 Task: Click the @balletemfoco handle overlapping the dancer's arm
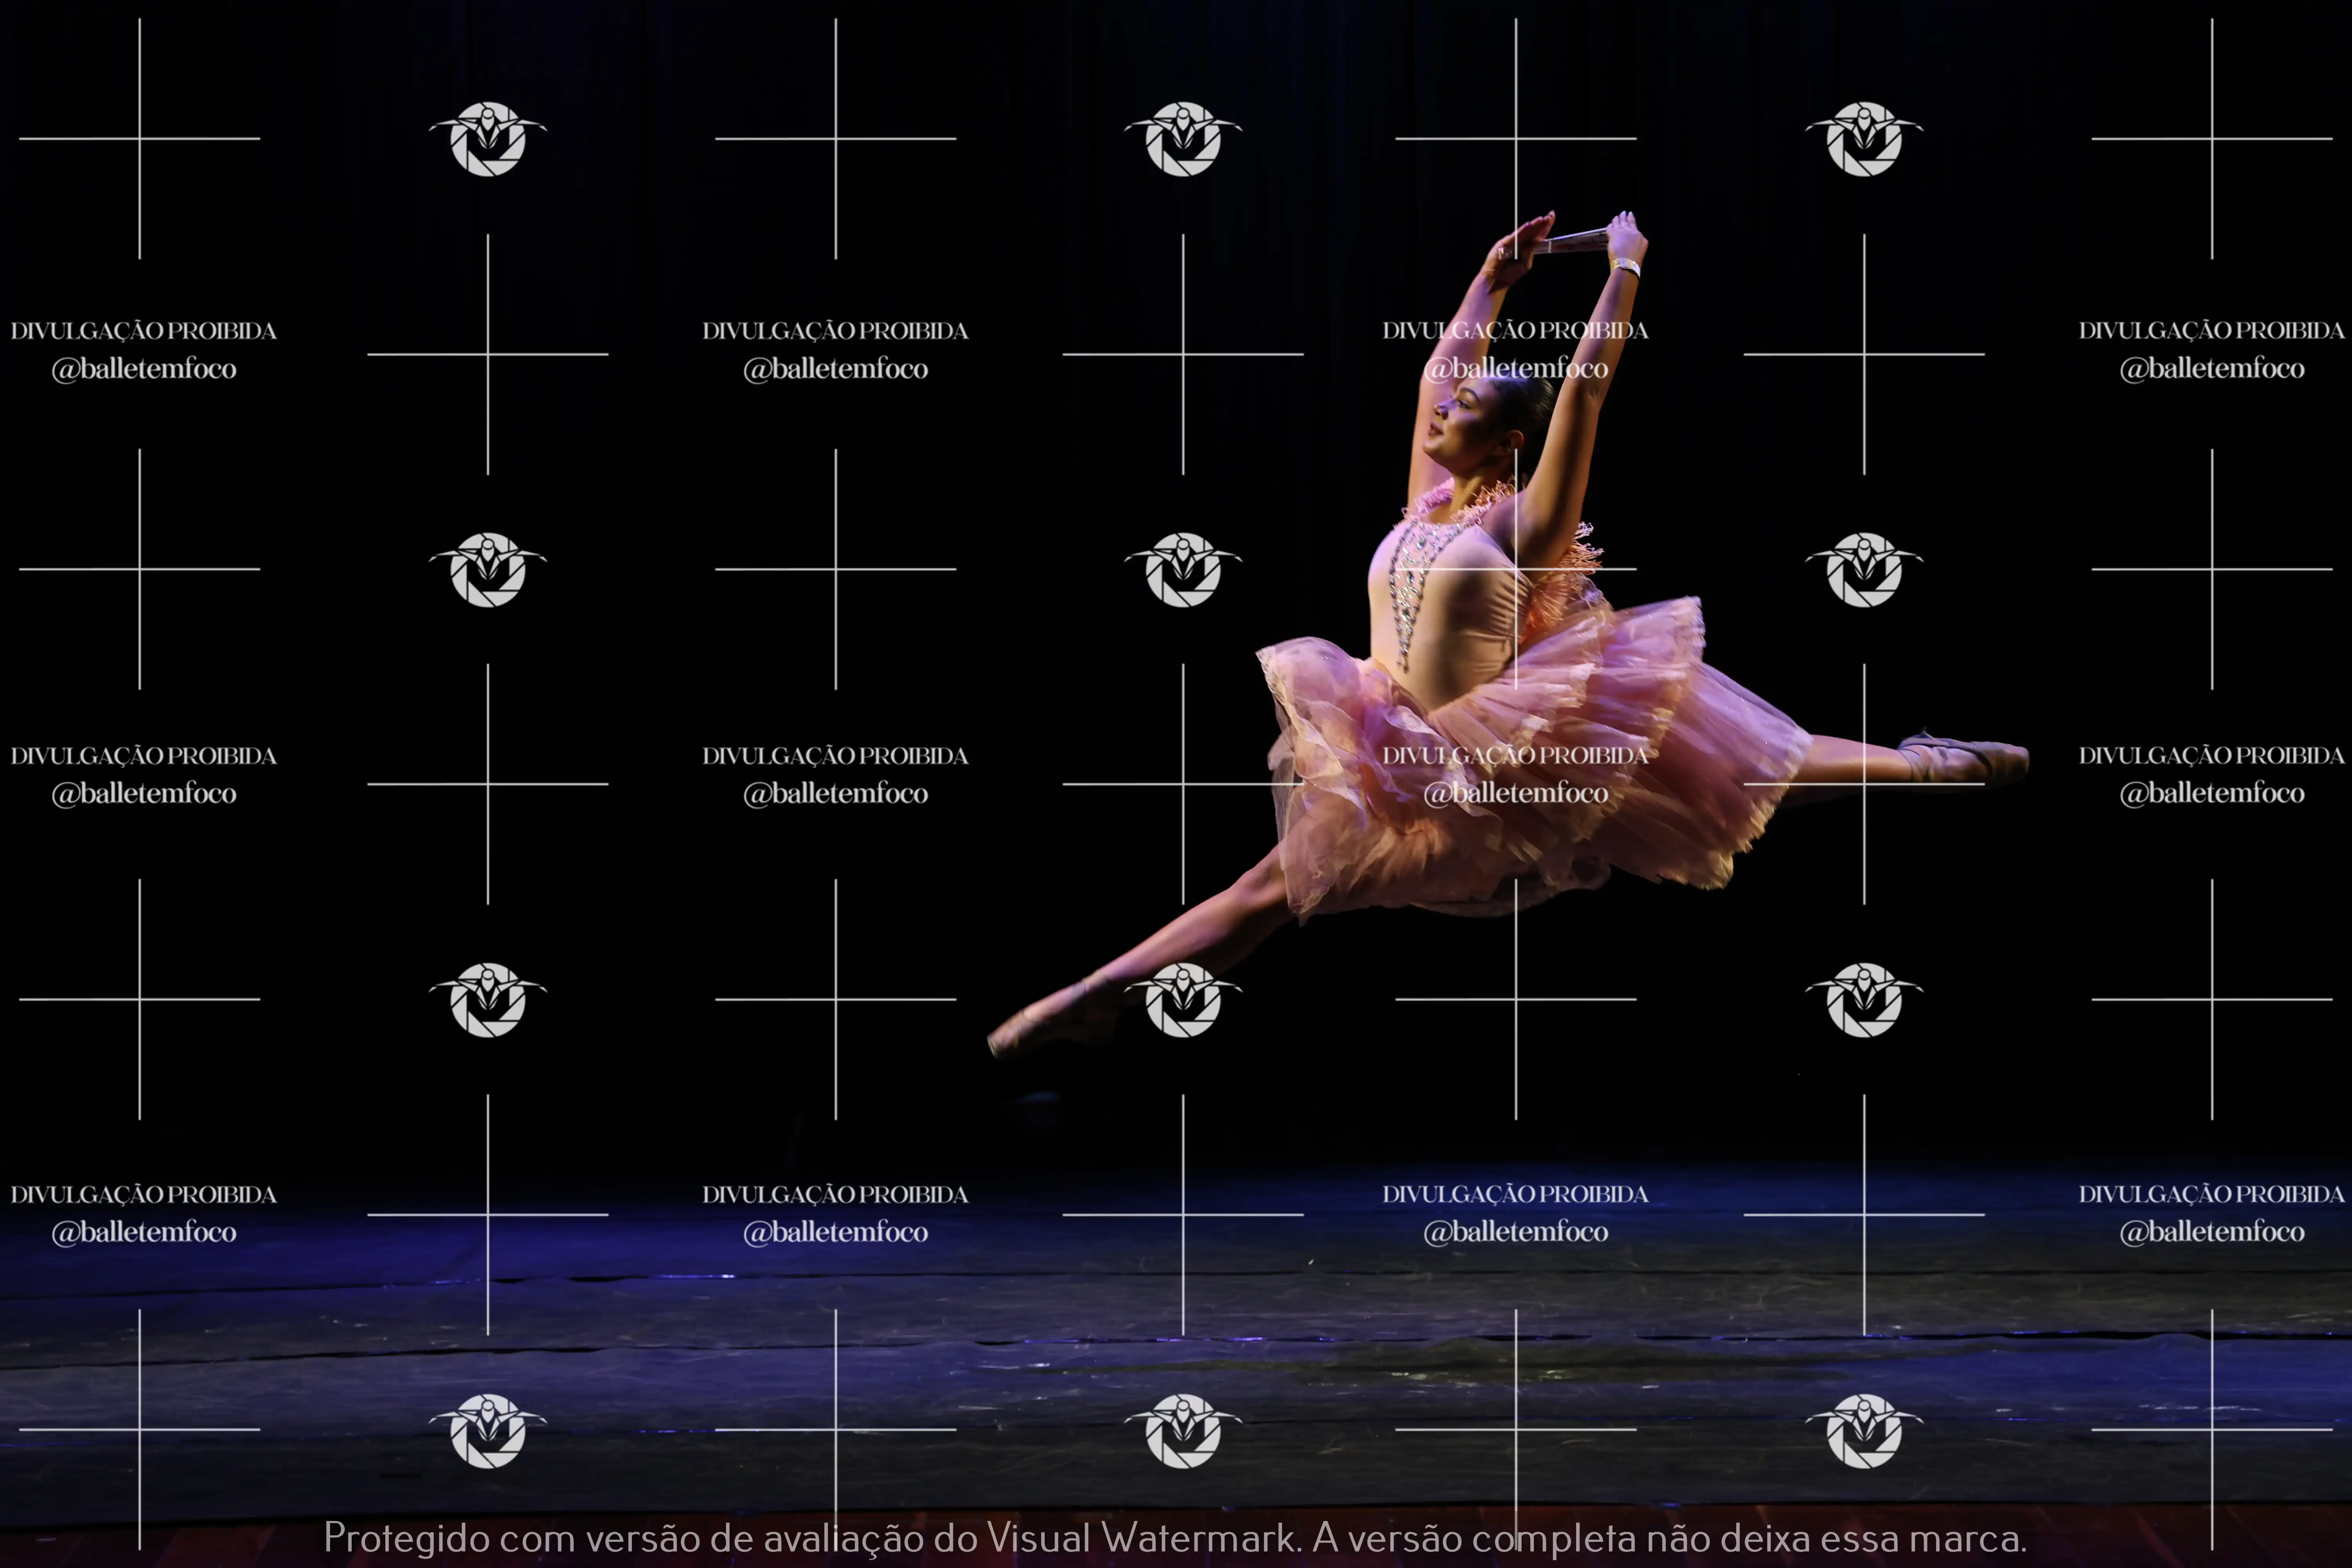[1515, 369]
